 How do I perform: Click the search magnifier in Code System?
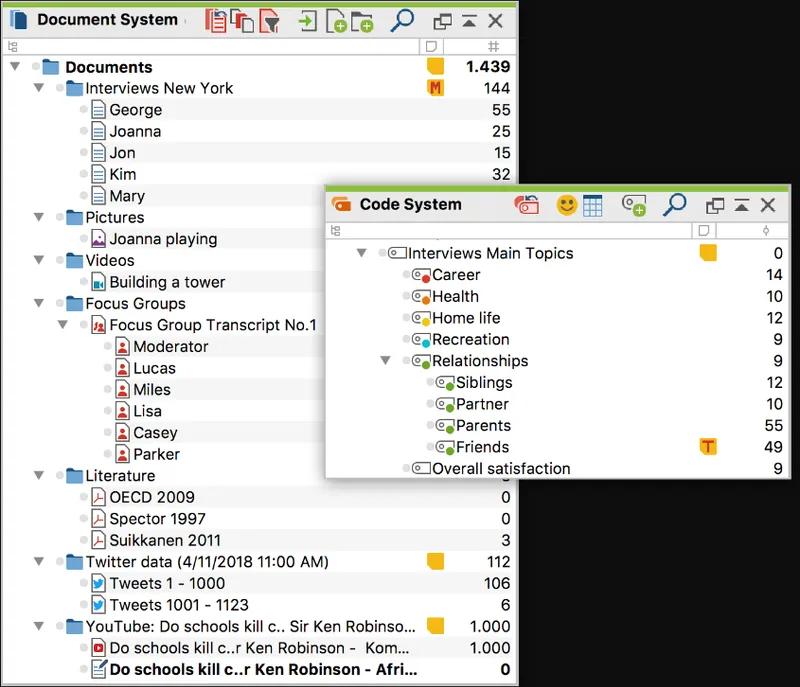pyautogui.click(x=674, y=205)
